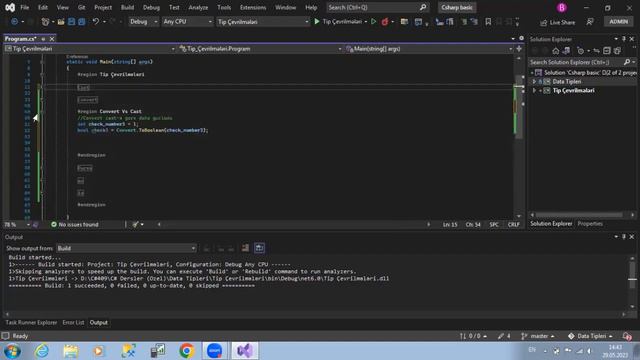Click Pending Changes Filter clock icon
The height and width of the screenshot is (360, 640).
pyautogui.click(x=580, y=51)
